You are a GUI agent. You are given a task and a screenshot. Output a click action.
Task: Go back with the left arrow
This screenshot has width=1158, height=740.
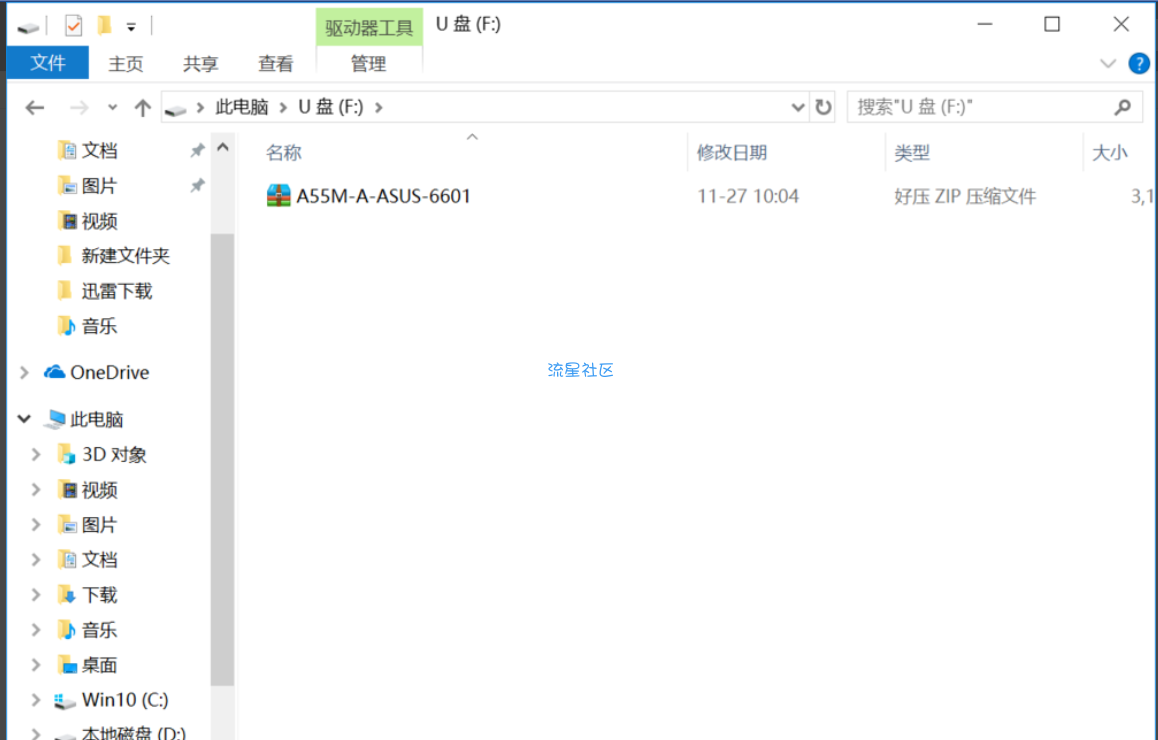coord(35,108)
